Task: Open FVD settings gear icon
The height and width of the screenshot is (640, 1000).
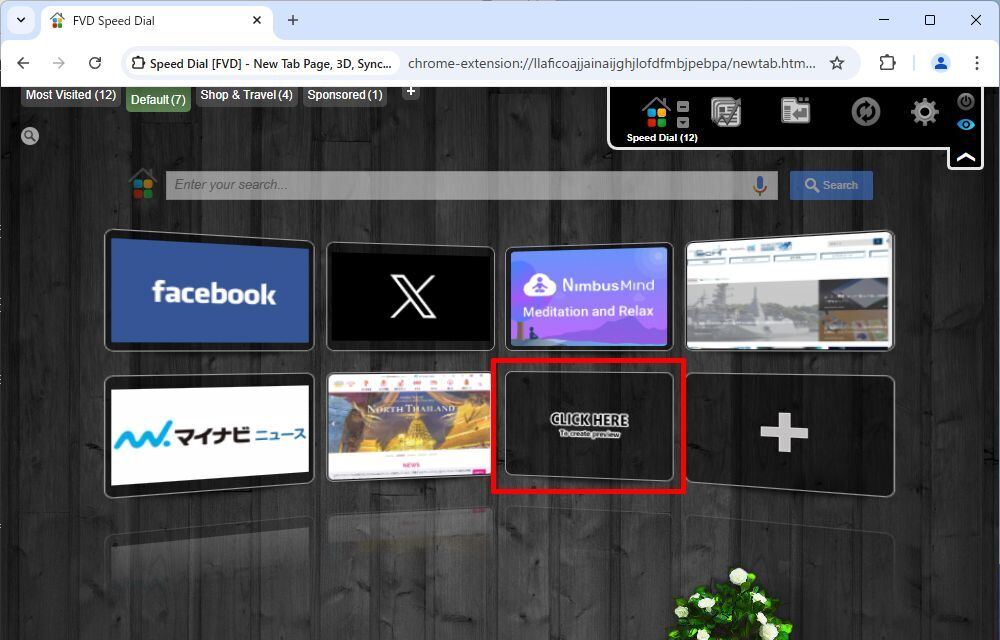Action: pyautogui.click(x=924, y=112)
